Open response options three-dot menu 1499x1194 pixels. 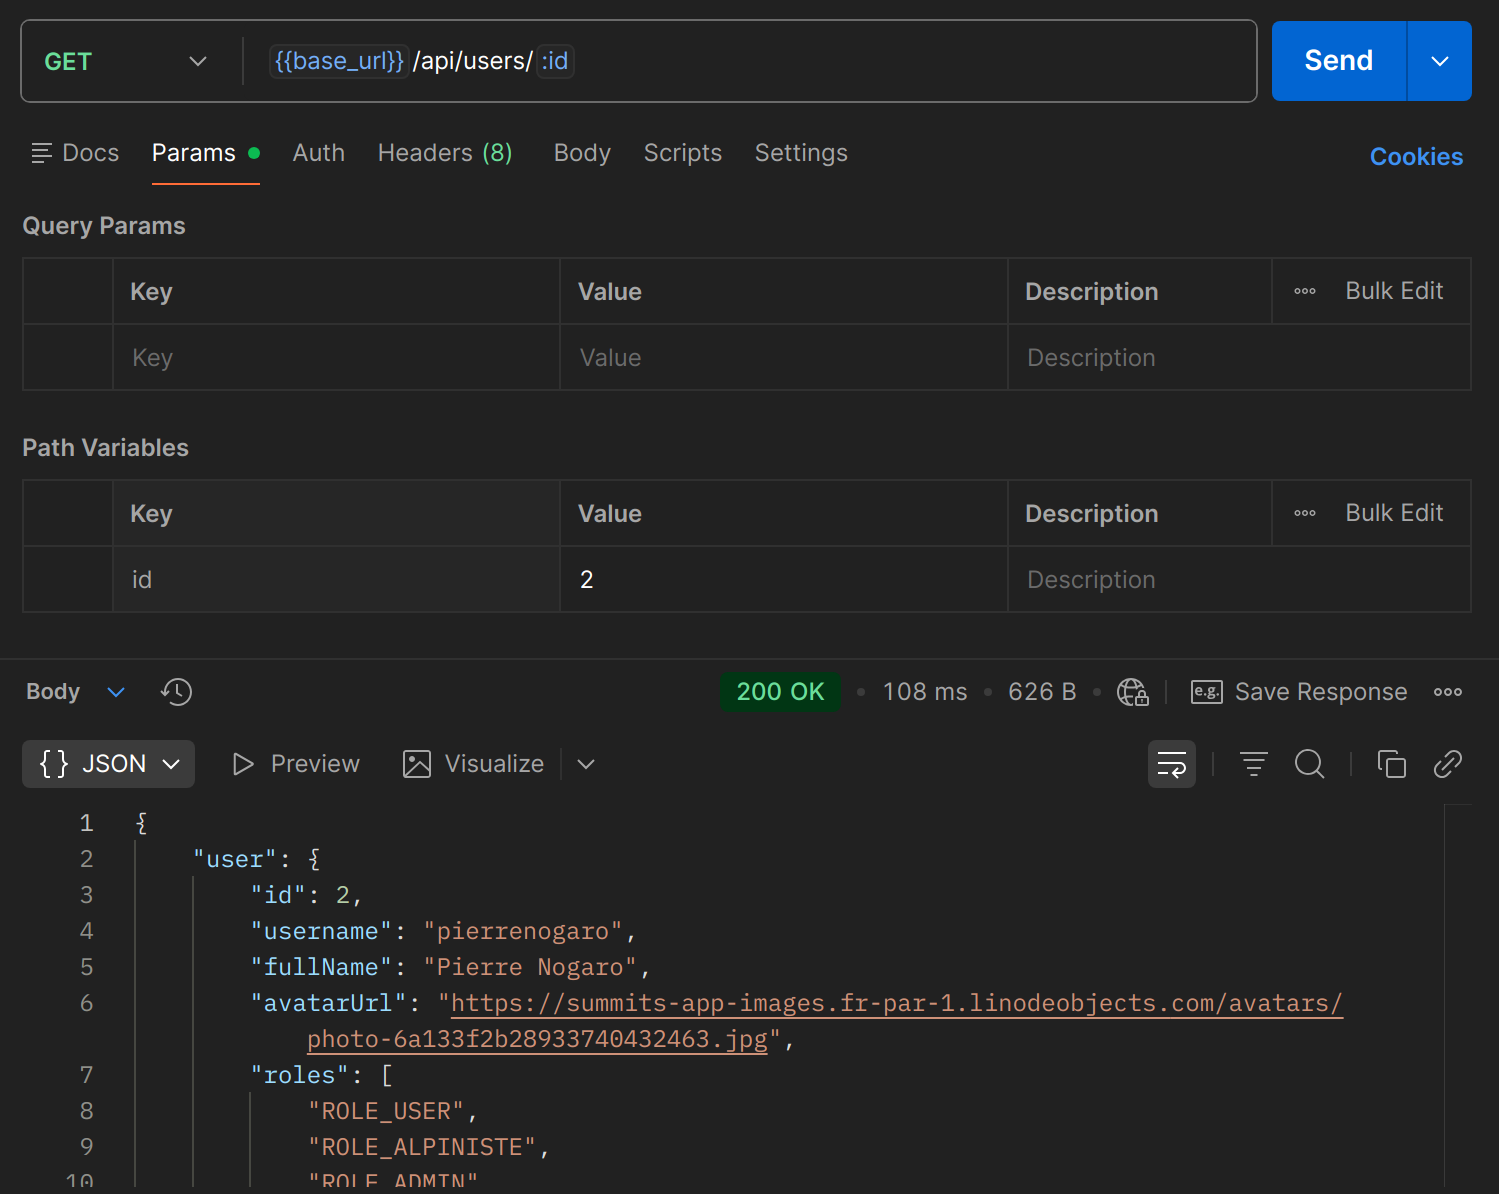pos(1447,692)
